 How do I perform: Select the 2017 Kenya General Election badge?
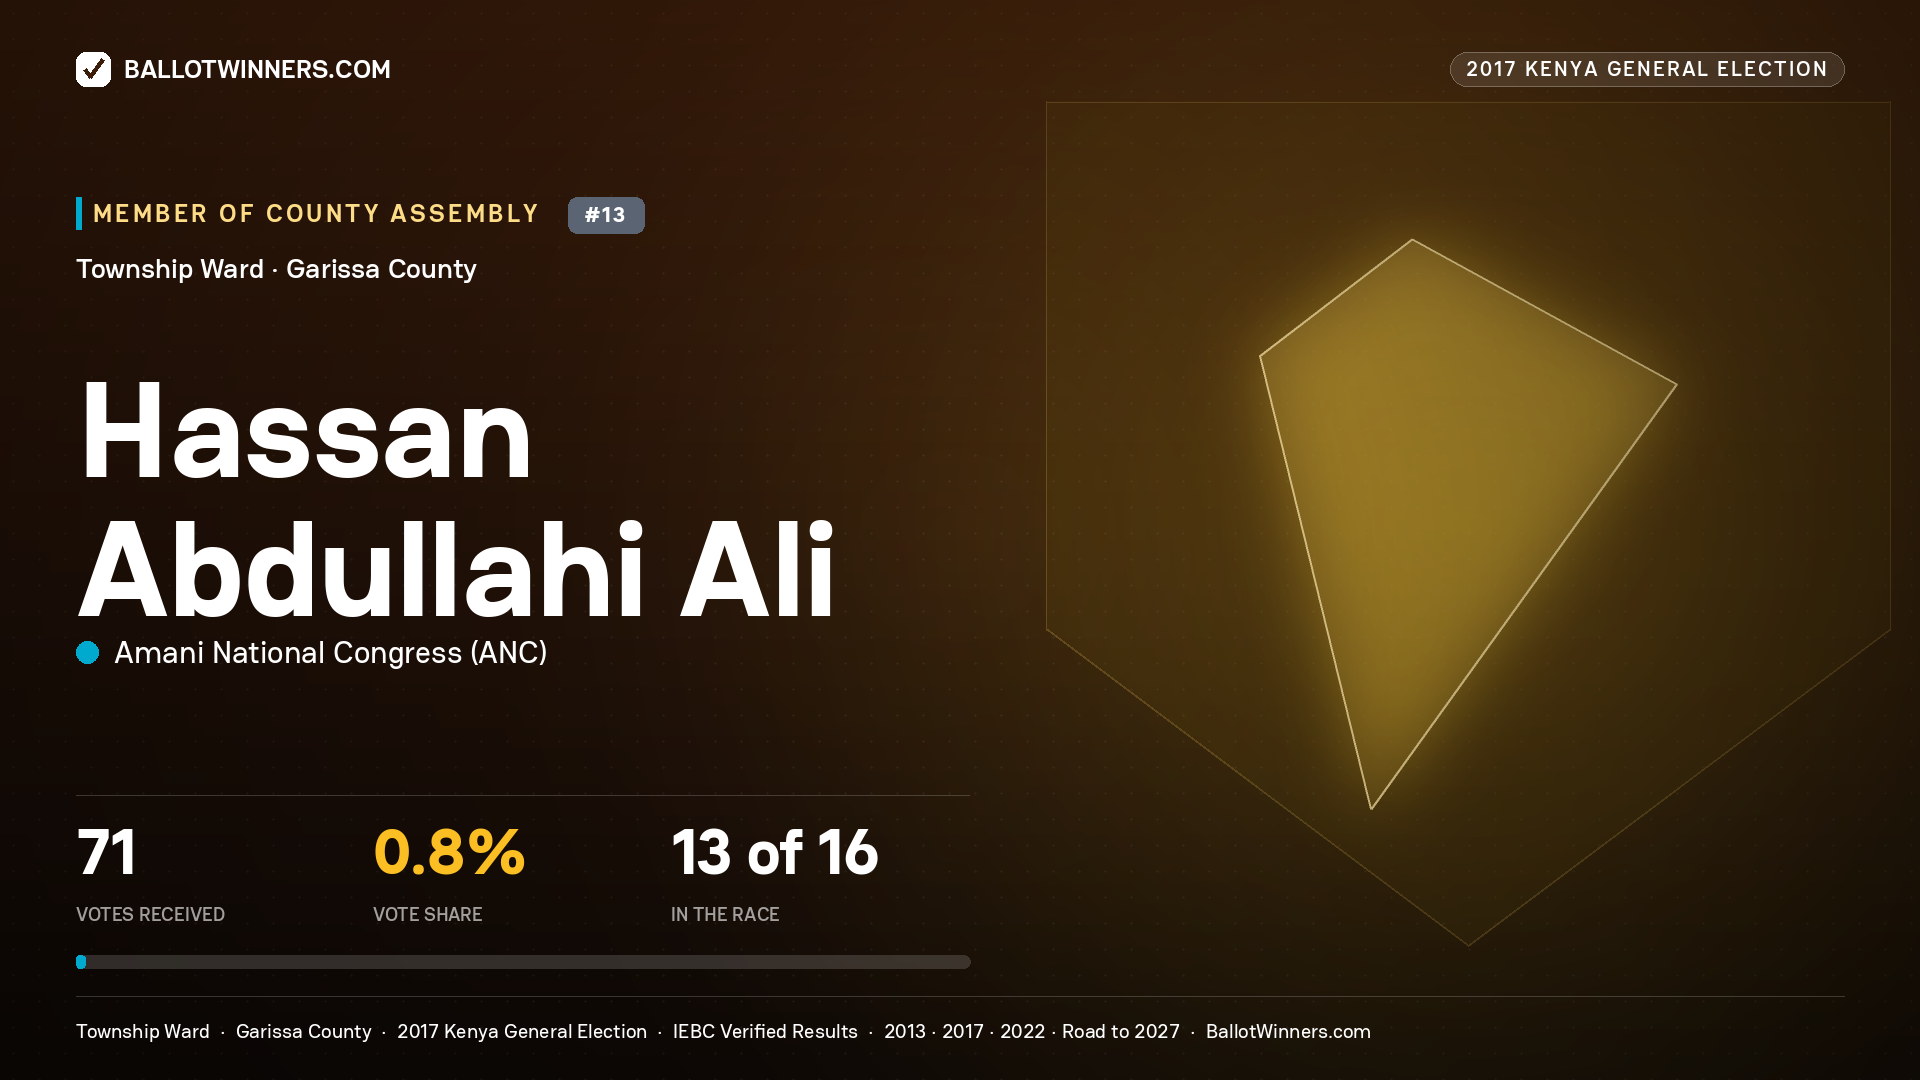[1647, 69]
